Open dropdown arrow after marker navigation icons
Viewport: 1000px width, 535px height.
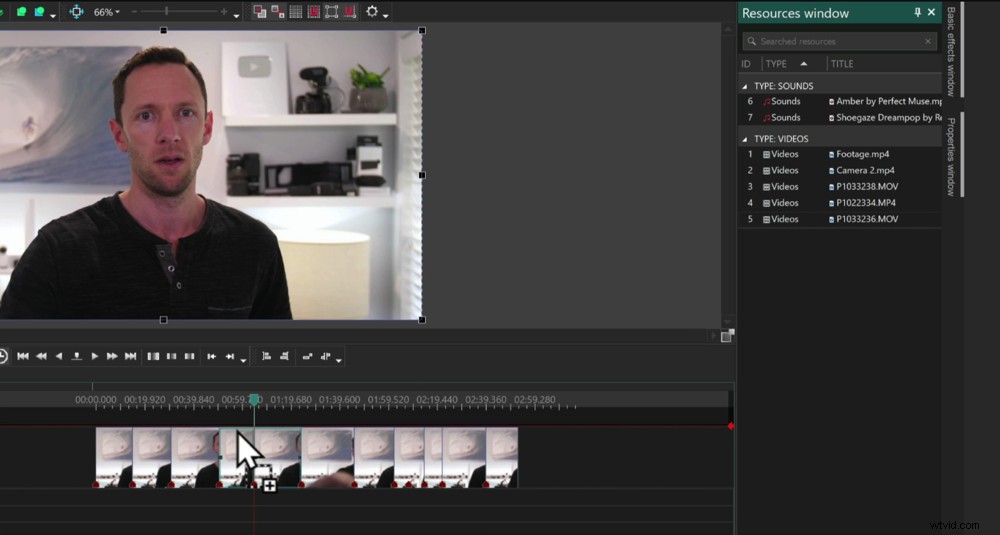click(x=244, y=361)
